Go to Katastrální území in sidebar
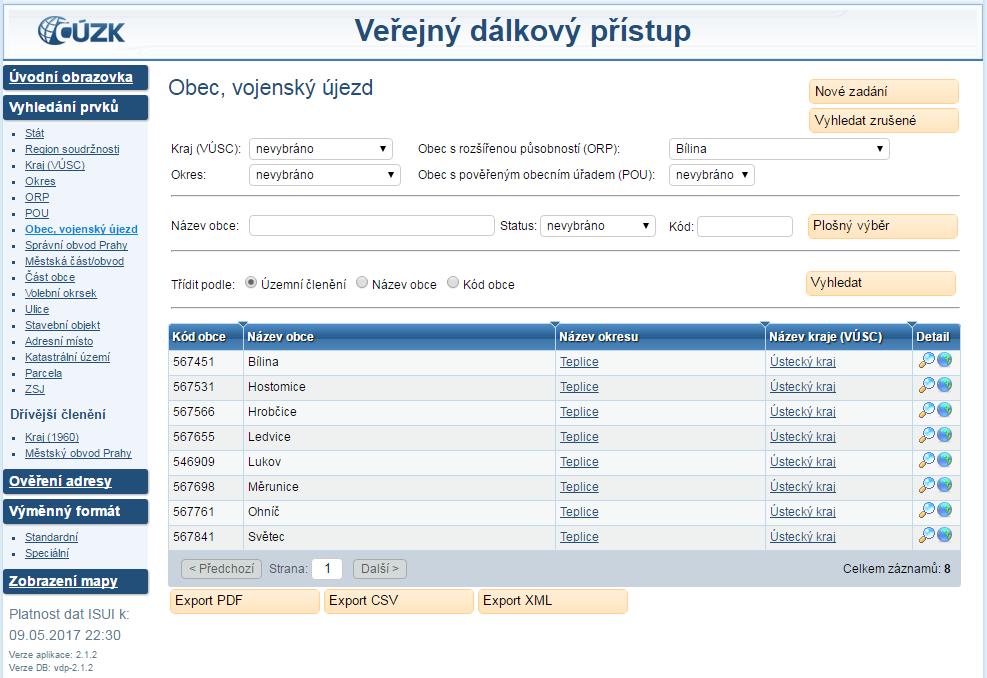This screenshot has height=678, width=987. (x=67, y=357)
